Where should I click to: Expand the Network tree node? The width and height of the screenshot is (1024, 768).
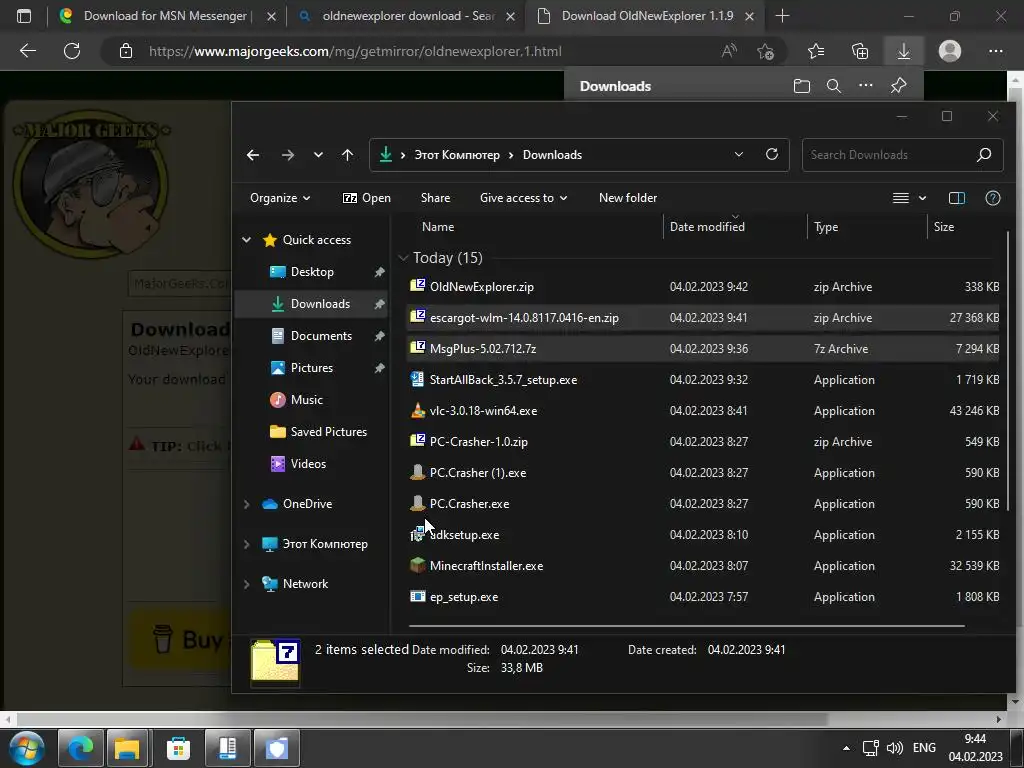click(247, 584)
